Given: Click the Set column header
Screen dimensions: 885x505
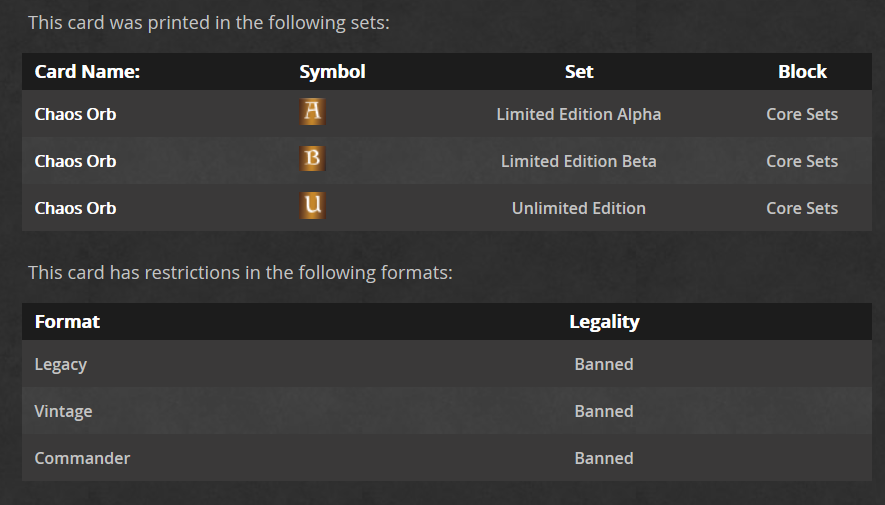Looking at the screenshot, I should 578,72.
